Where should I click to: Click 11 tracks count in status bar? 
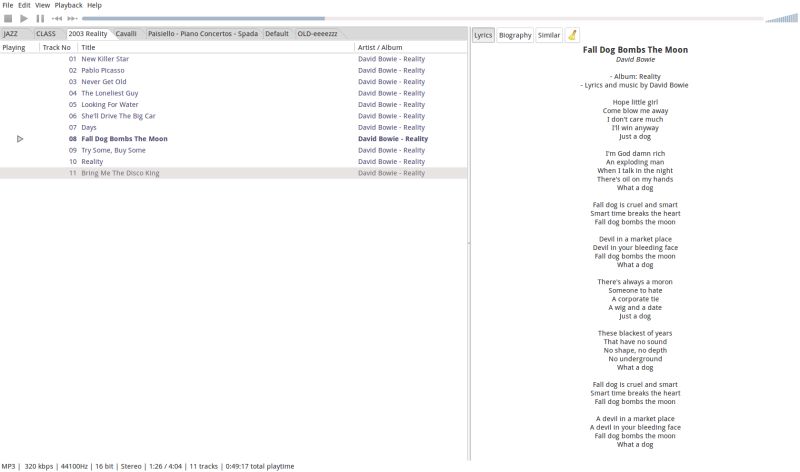(204, 466)
